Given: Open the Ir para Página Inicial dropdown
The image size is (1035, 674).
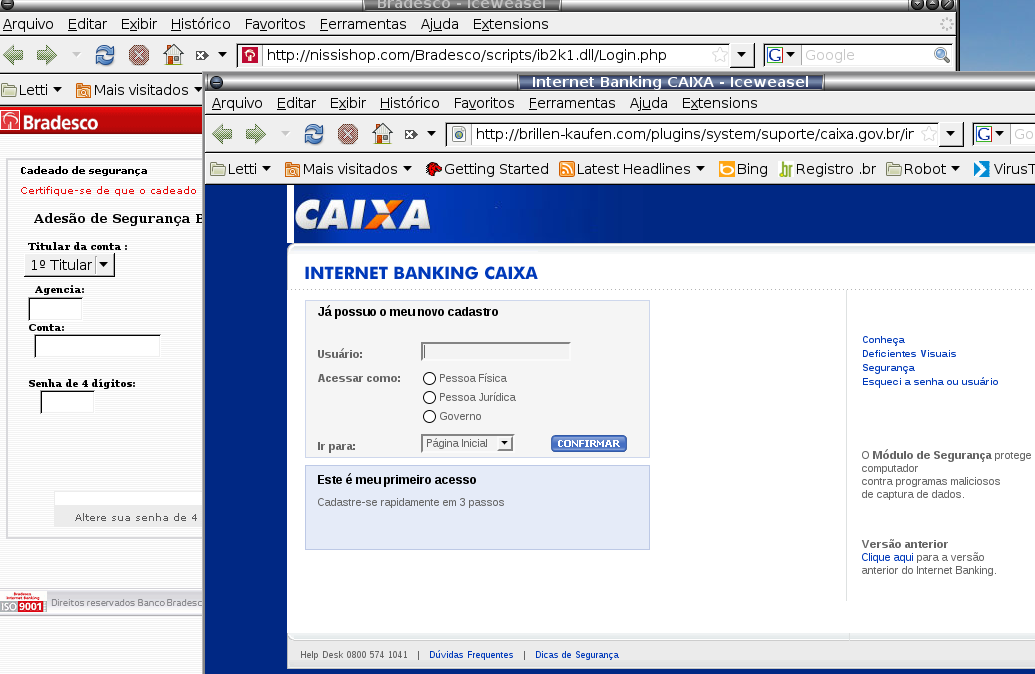Looking at the screenshot, I should pos(467,444).
